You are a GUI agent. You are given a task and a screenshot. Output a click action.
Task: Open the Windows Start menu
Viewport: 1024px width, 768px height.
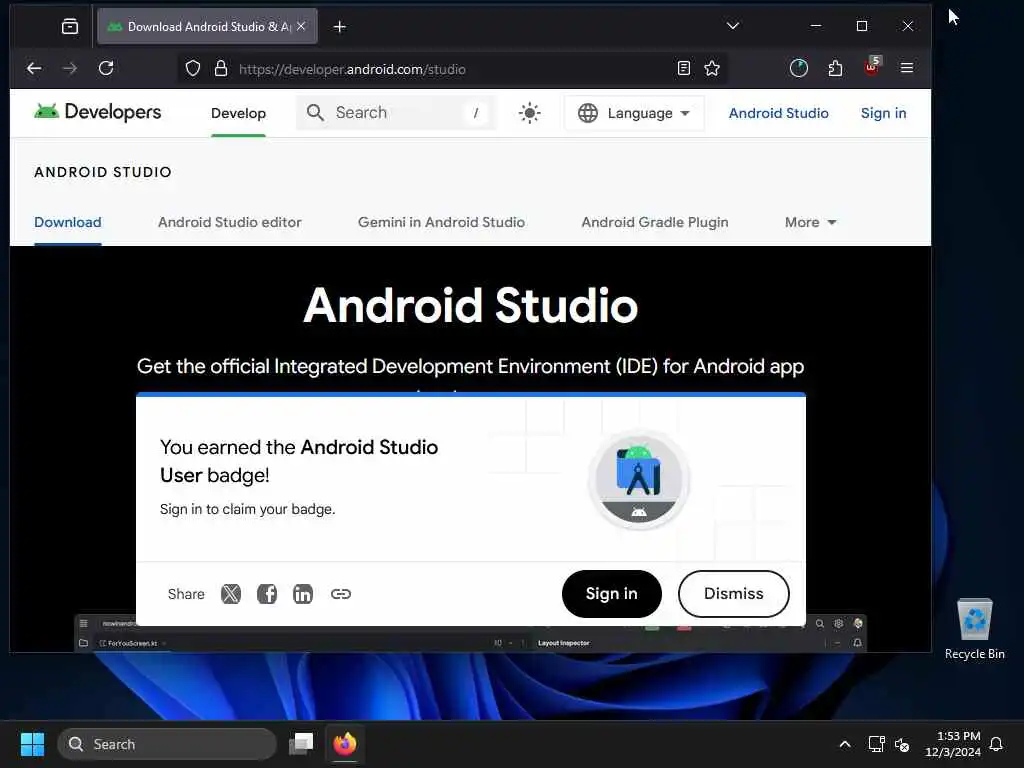click(33, 744)
